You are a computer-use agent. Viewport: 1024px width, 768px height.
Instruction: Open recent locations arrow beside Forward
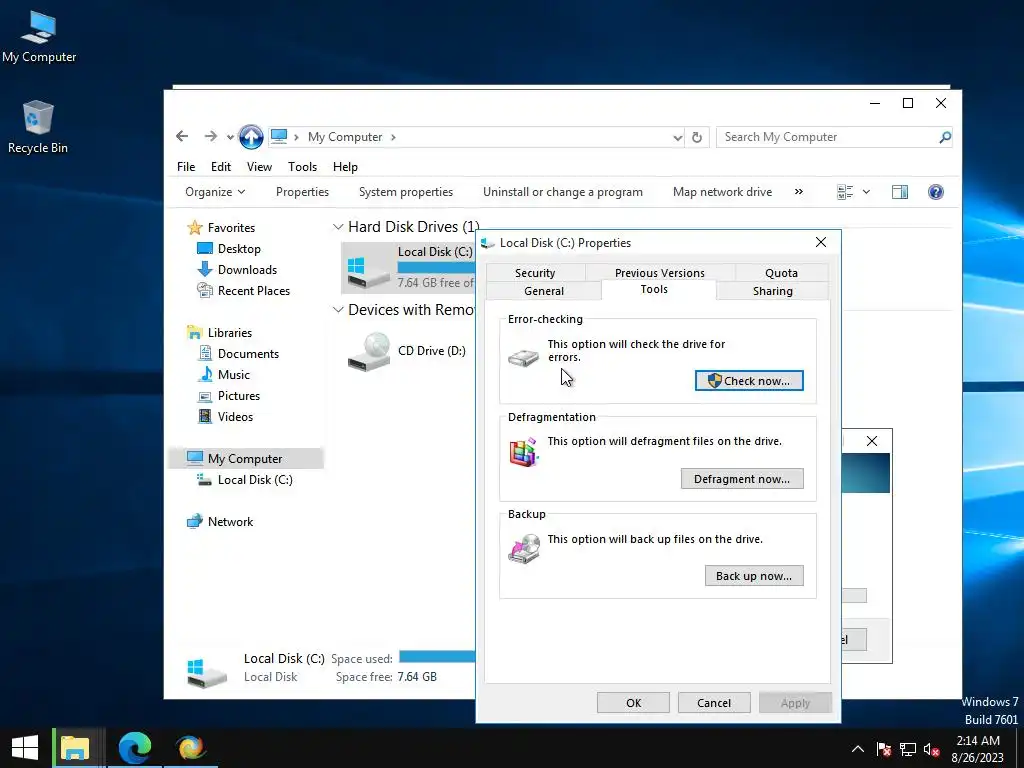tap(230, 137)
